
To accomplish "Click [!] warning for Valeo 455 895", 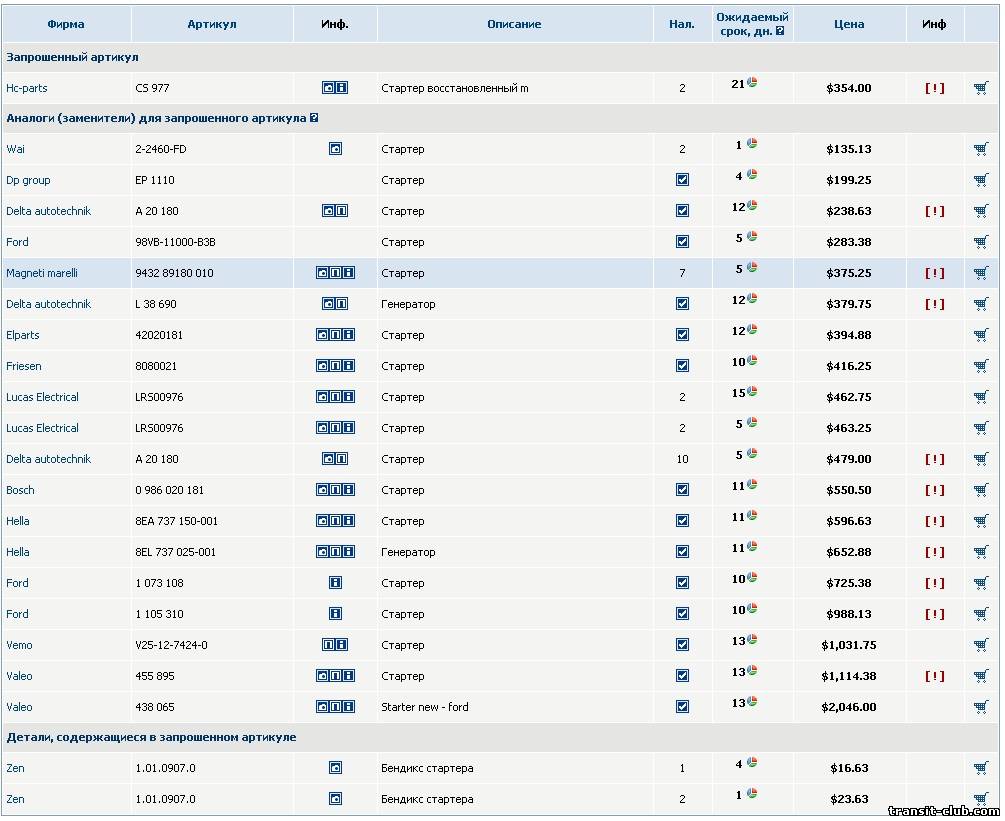I will click(x=934, y=676).
